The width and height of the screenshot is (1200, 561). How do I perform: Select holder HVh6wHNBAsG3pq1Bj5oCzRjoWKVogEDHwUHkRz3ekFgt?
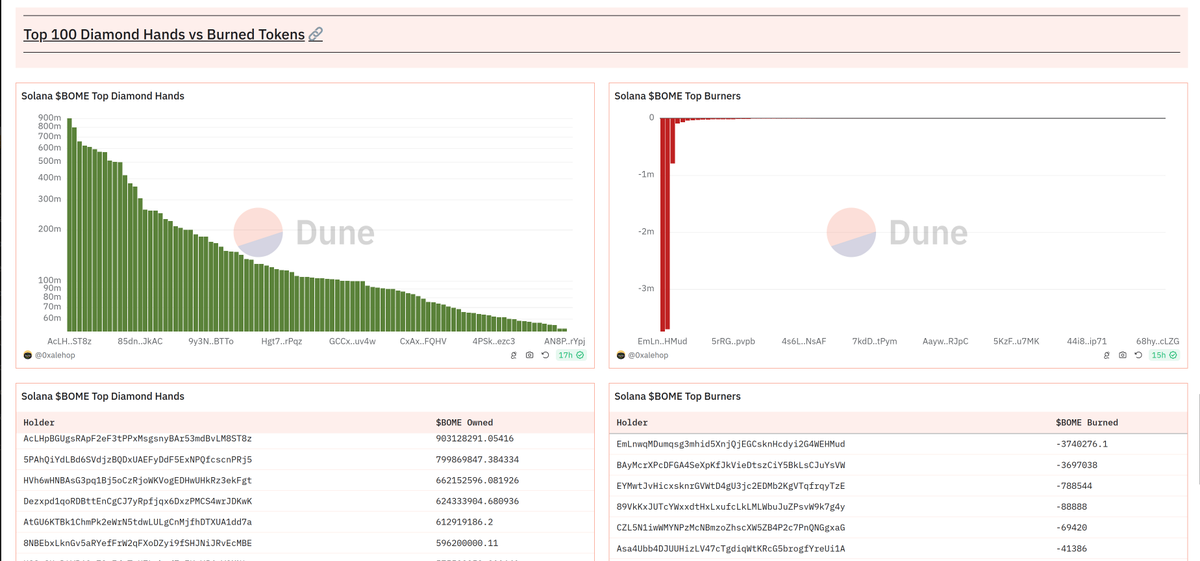point(137,480)
